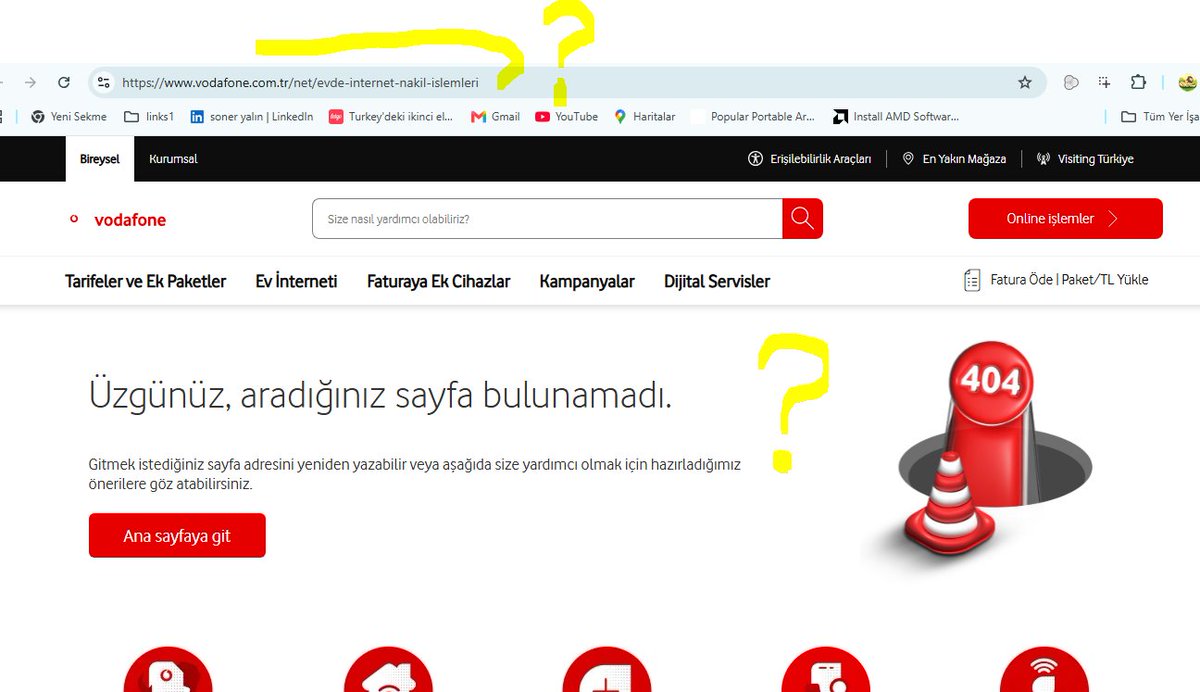1200x692 pixels.
Task: Click the antenna signal icon
Action: (1044, 159)
